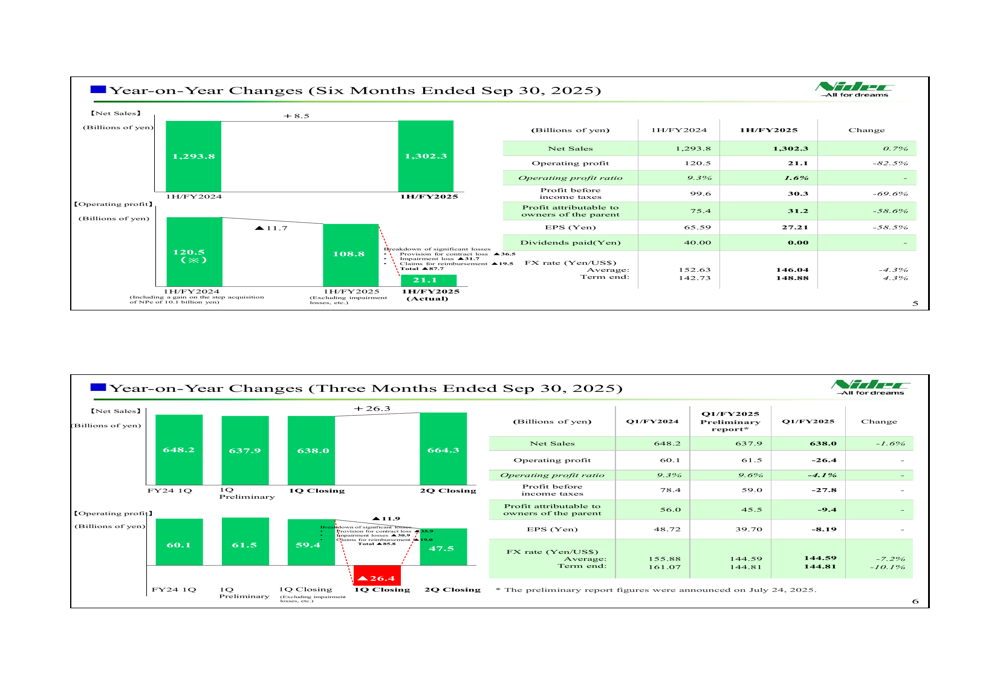Select the 108.8 operating profit bar
This screenshot has height=685, width=1000.
[348, 254]
